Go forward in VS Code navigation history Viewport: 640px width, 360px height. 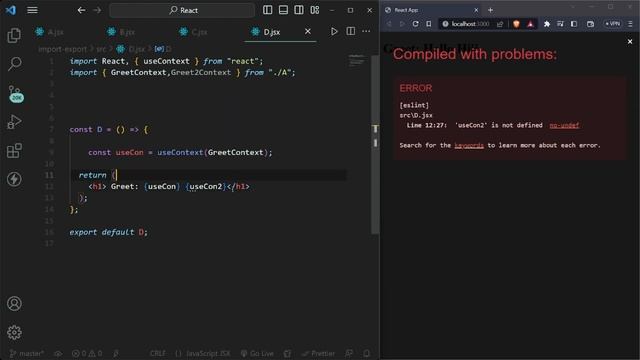pos(97,10)
